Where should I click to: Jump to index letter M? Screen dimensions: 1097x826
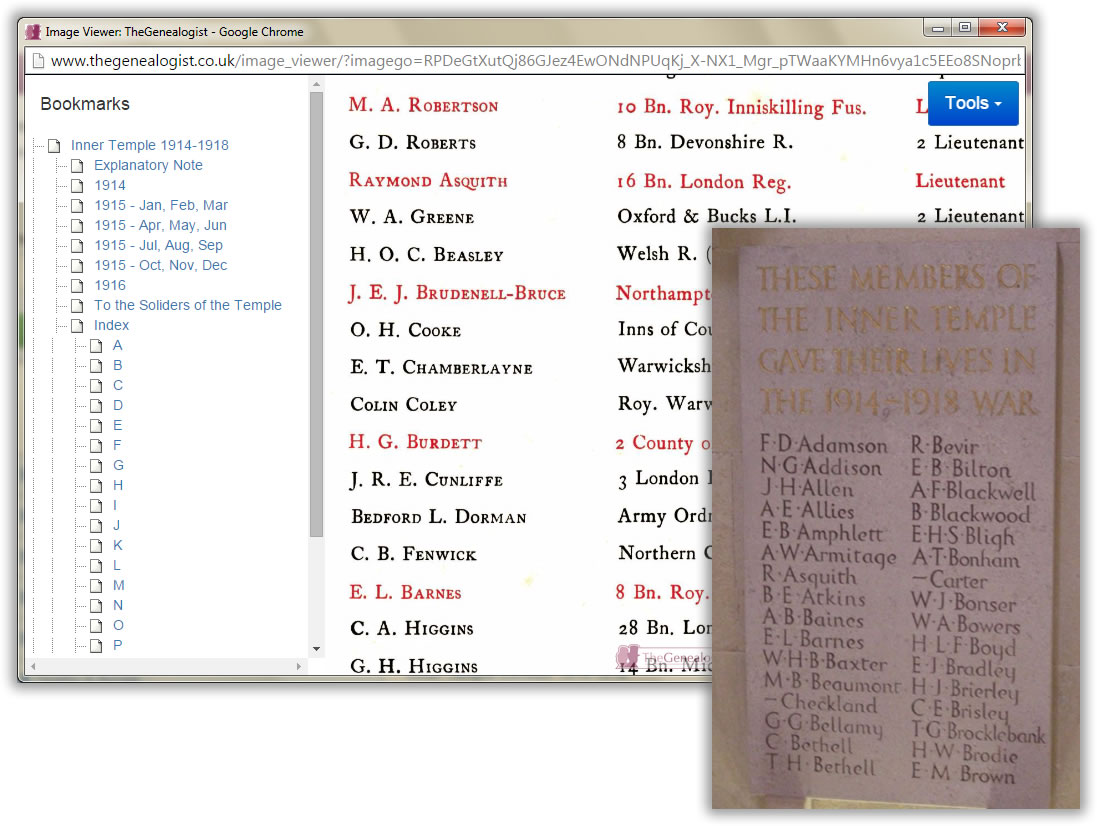click(x=118, y=585)
